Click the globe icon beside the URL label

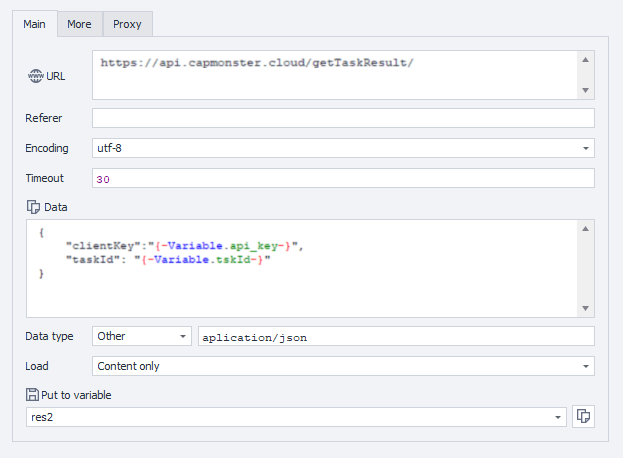[x=35, y=76]
